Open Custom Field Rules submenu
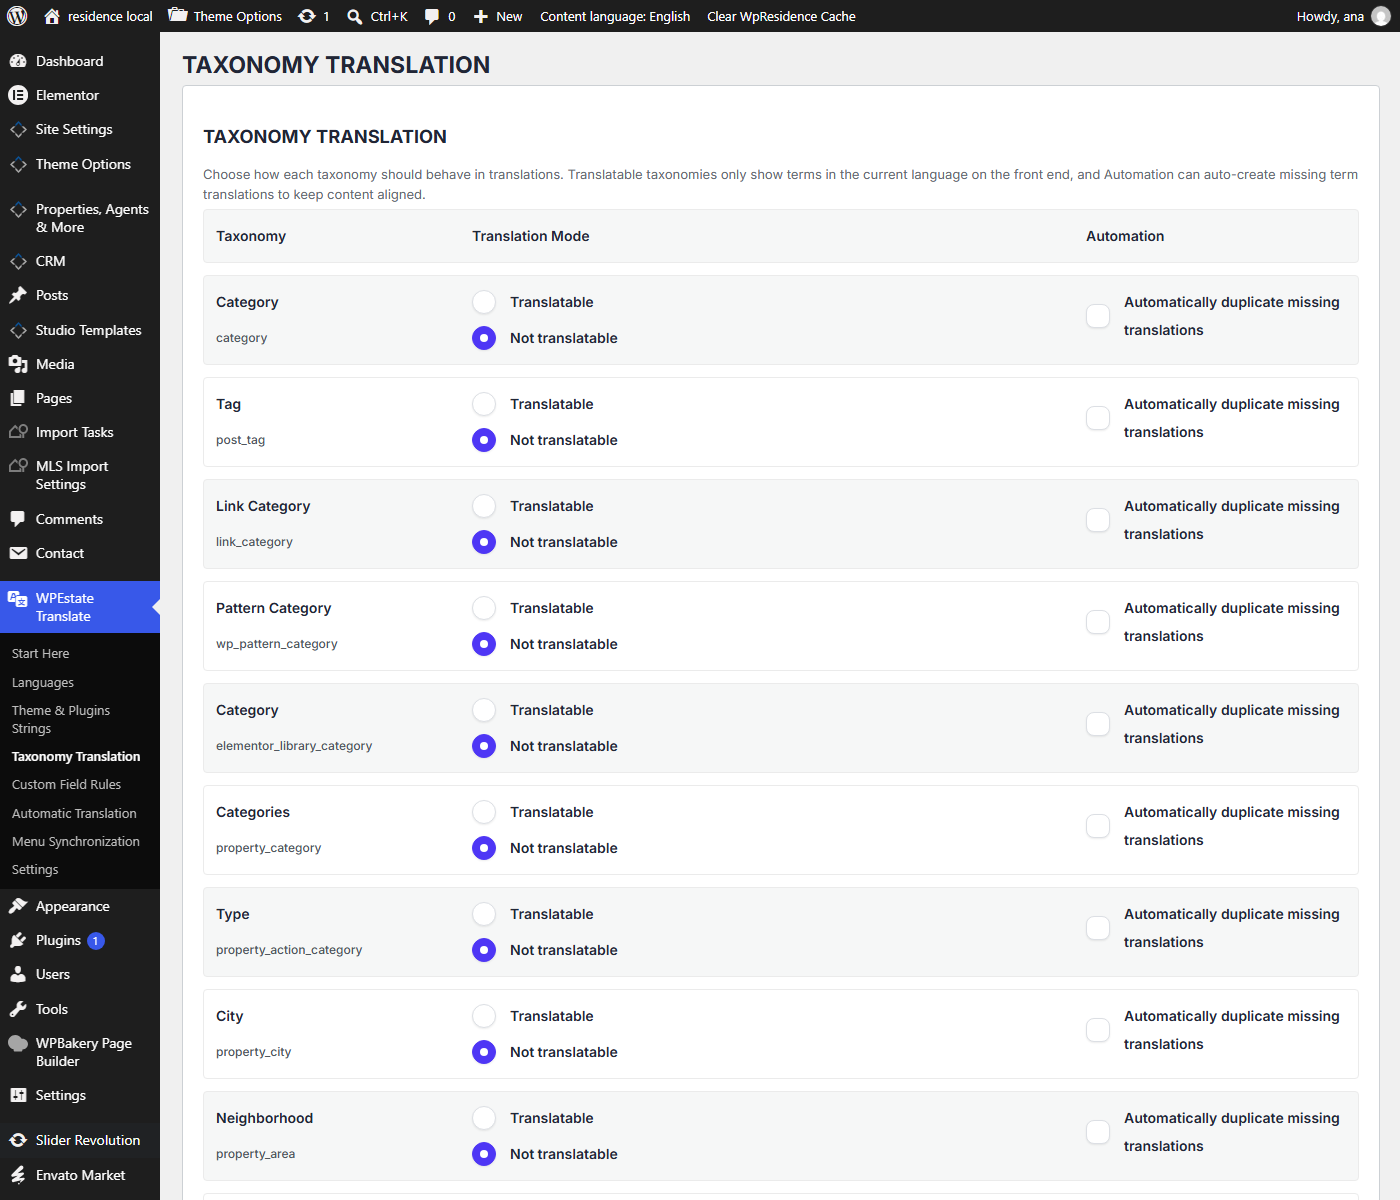This screenshot has height=1200, width=1400. tap(66, 785)
